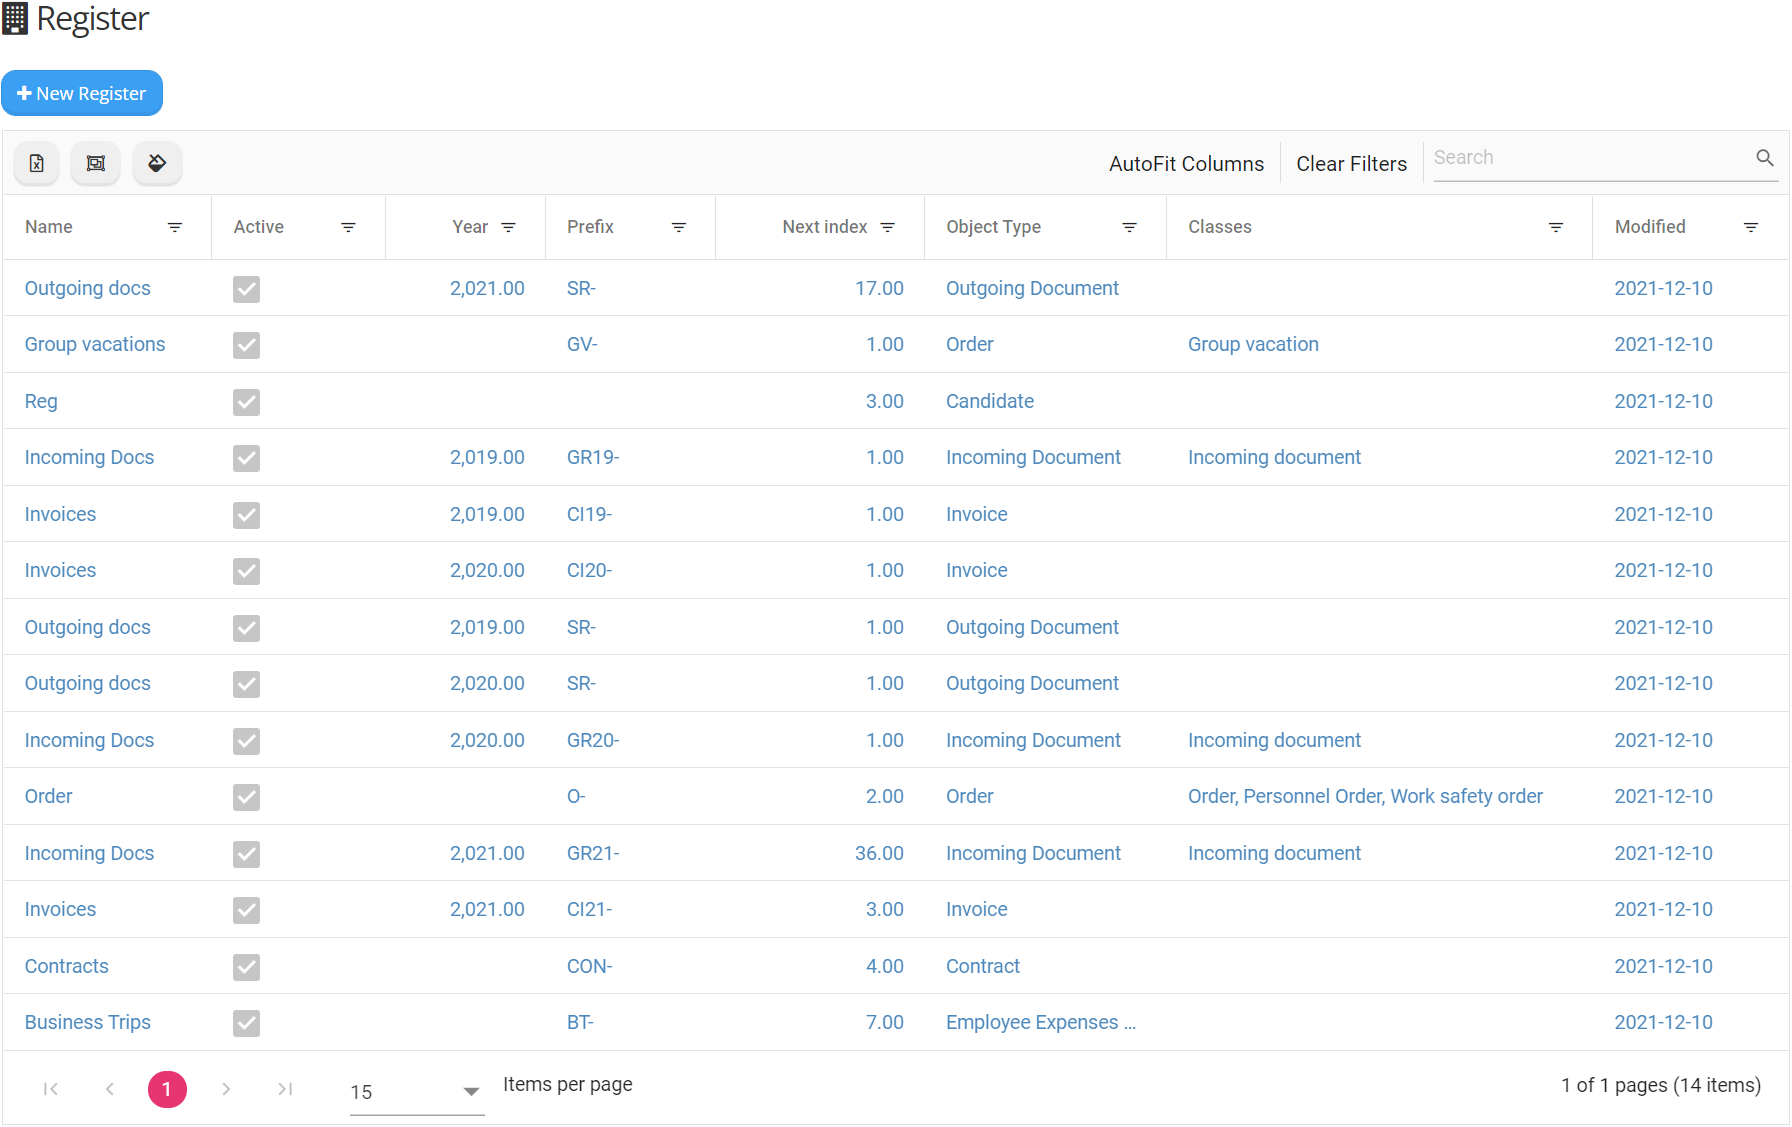Uncheck Active for the Contracts register
The width and height of the screenshot is (1792, 1127).
[246, 967]
